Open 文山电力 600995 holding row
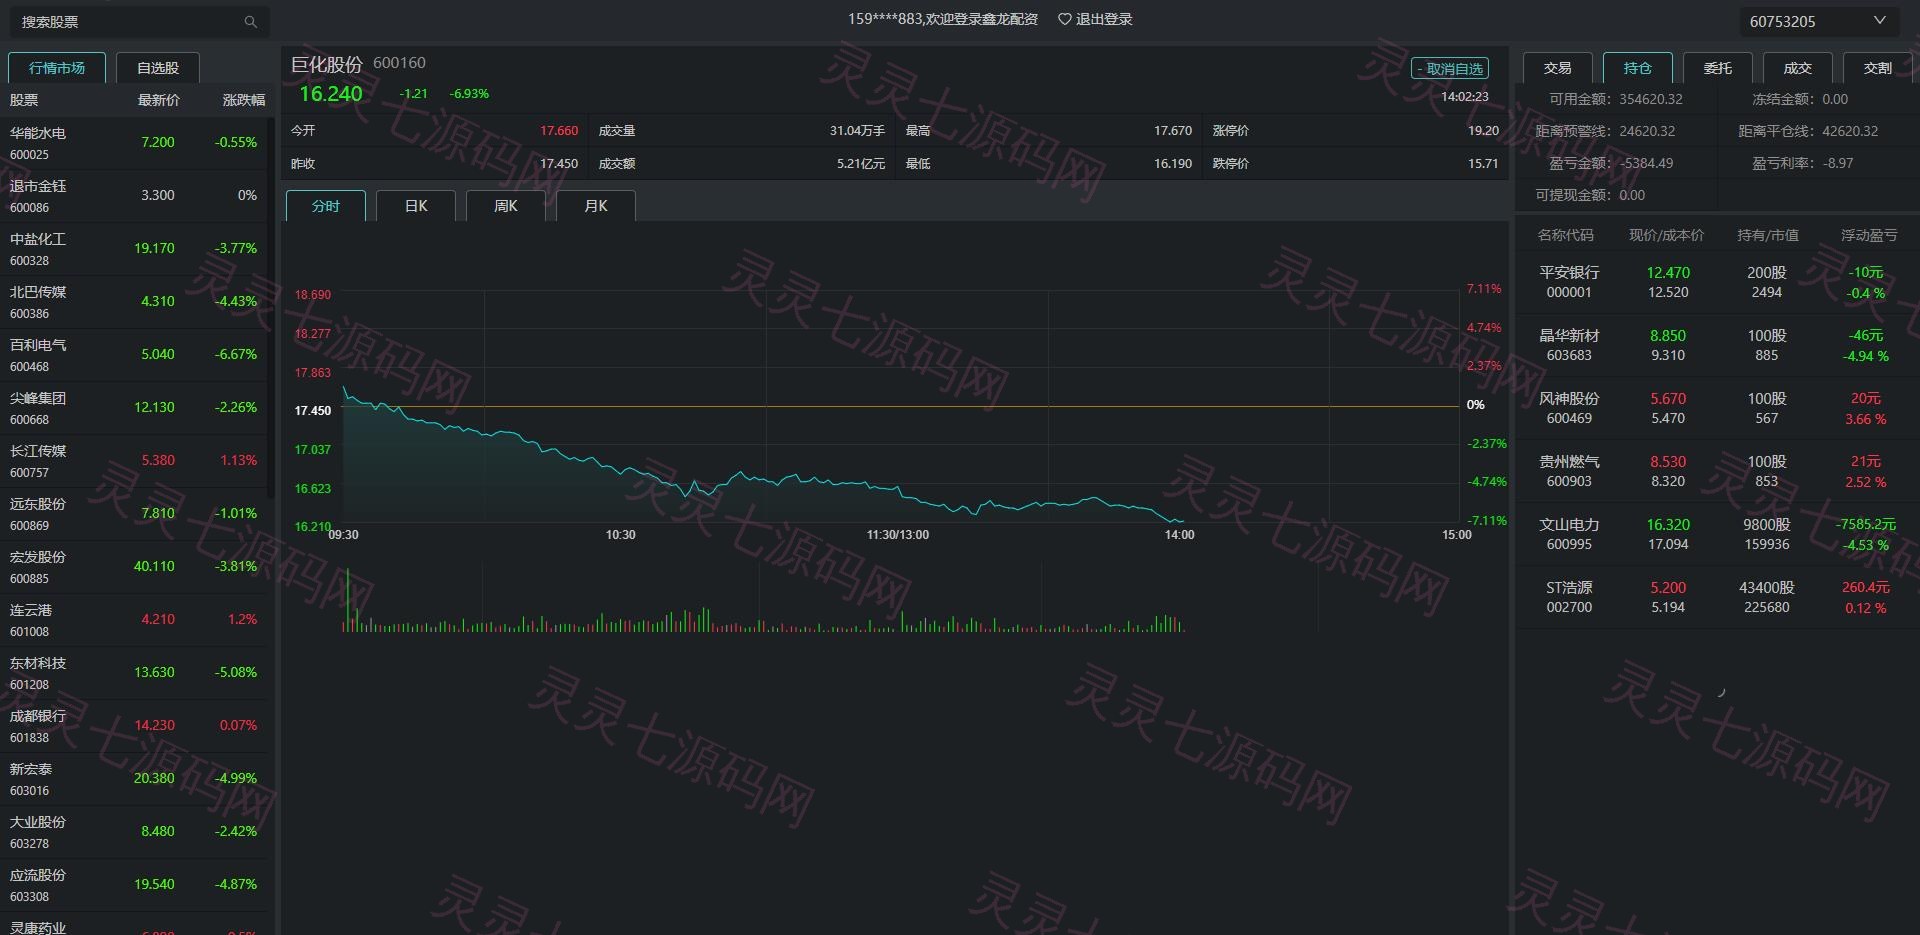The height and width of the screenshot is (935, 1920). click(1716, 534)
